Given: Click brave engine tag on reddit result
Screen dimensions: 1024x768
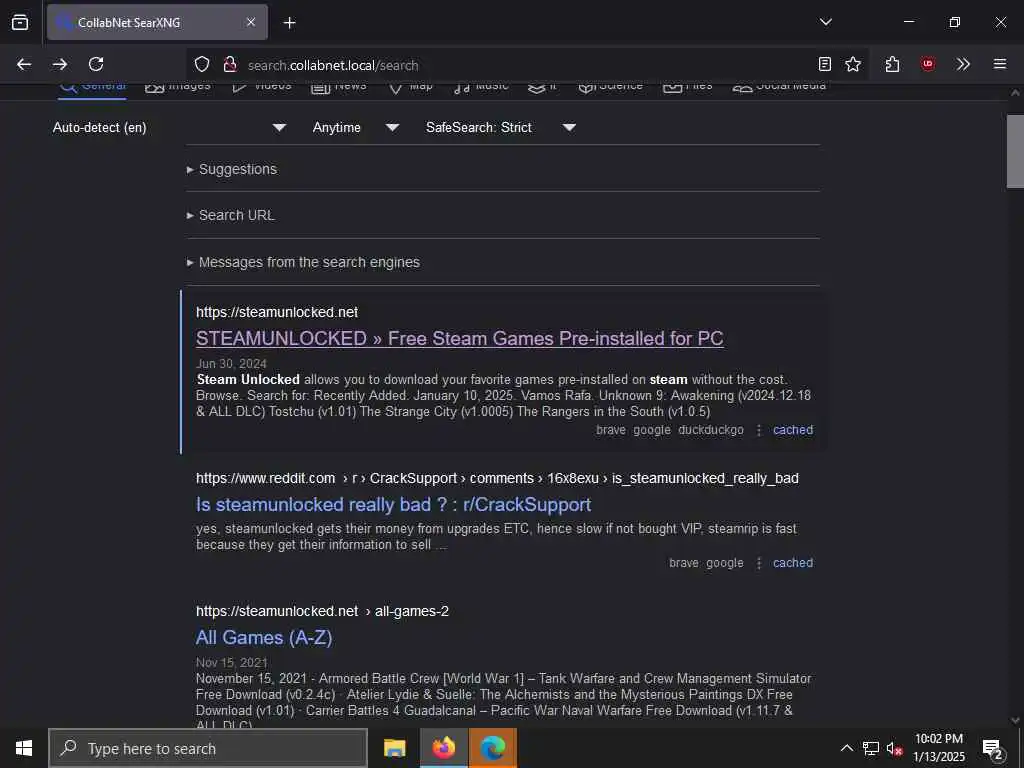Looking at the screenshot, I should (684, 563).
